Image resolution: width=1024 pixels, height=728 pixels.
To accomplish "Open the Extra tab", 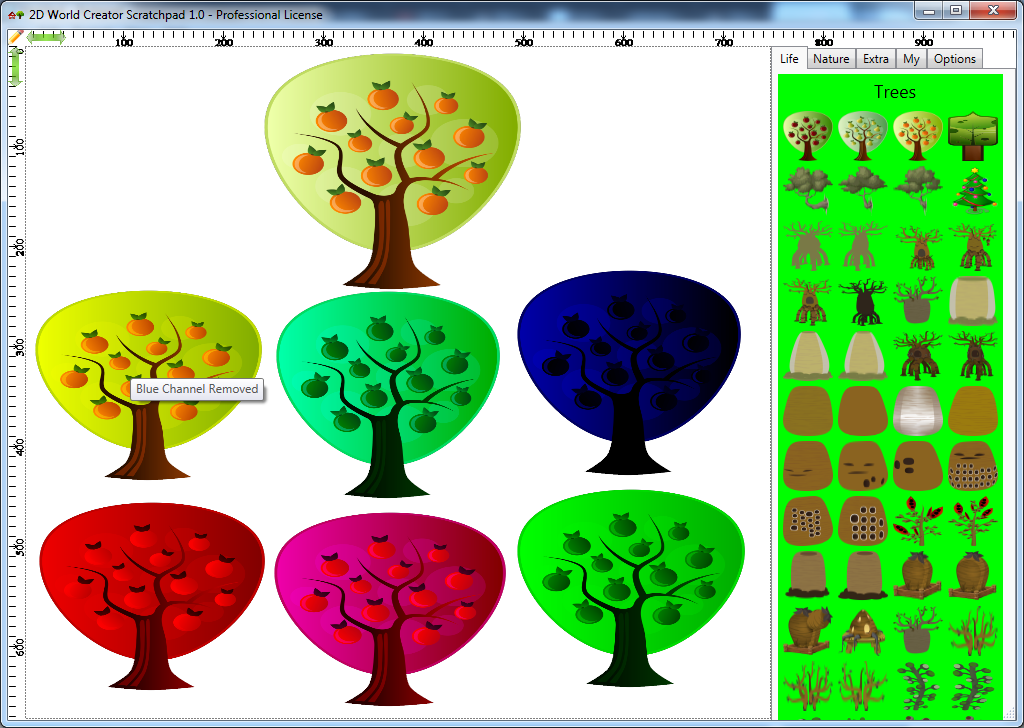I will point(875,59).
